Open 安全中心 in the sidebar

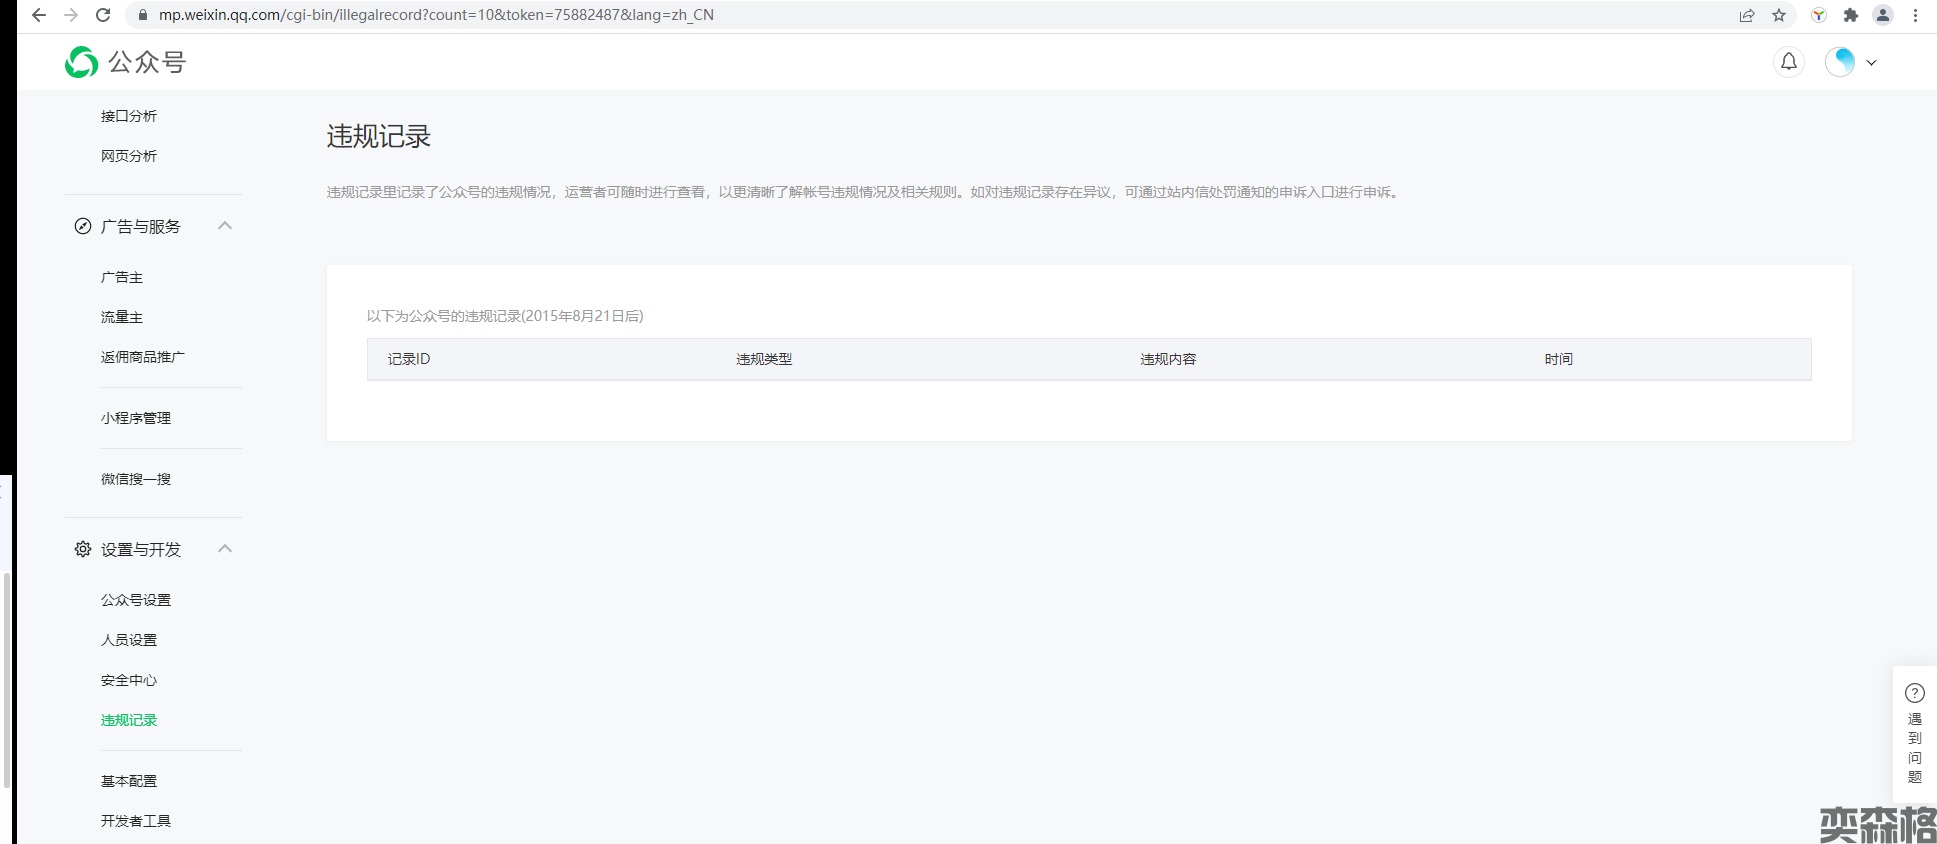point(129,680)
